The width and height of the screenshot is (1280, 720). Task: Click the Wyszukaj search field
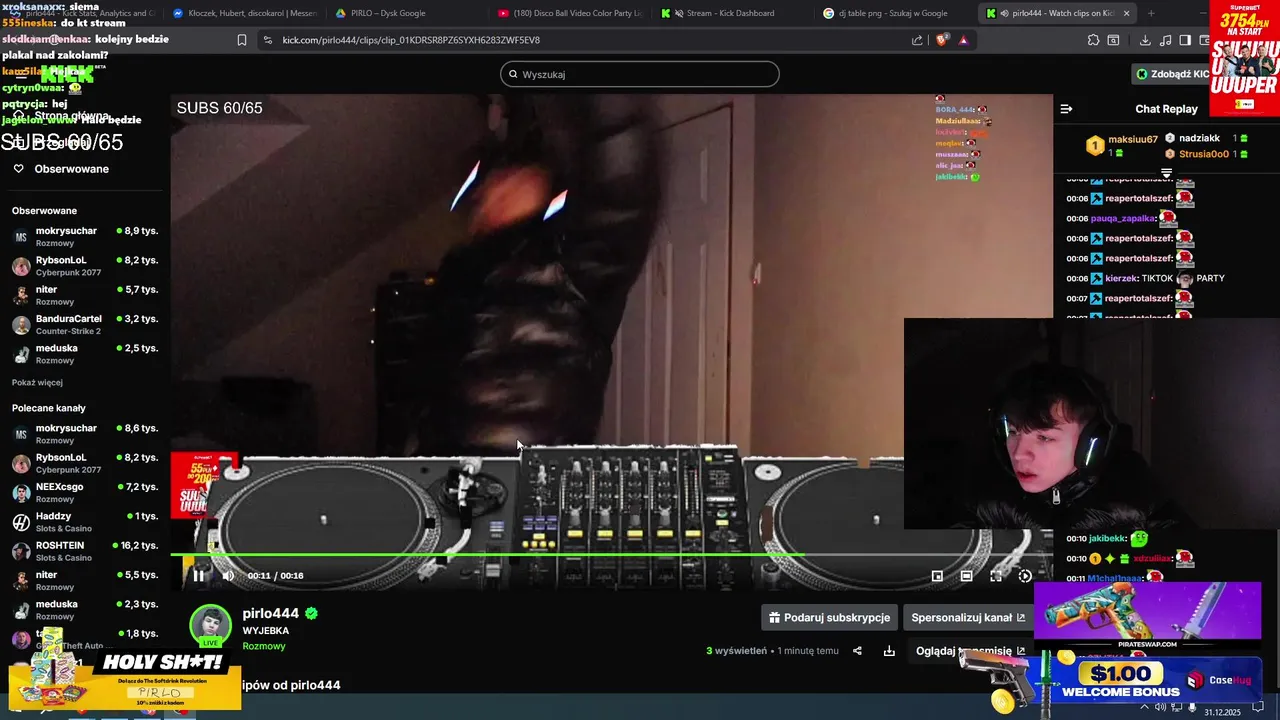(x=640, y=74)
